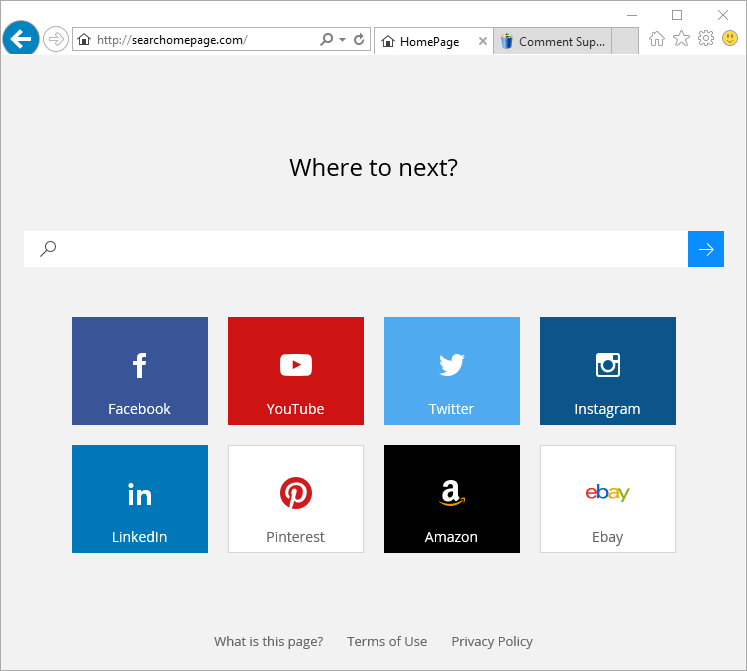
Task: Minimize the browser window
Action: [x=632, y=15]
